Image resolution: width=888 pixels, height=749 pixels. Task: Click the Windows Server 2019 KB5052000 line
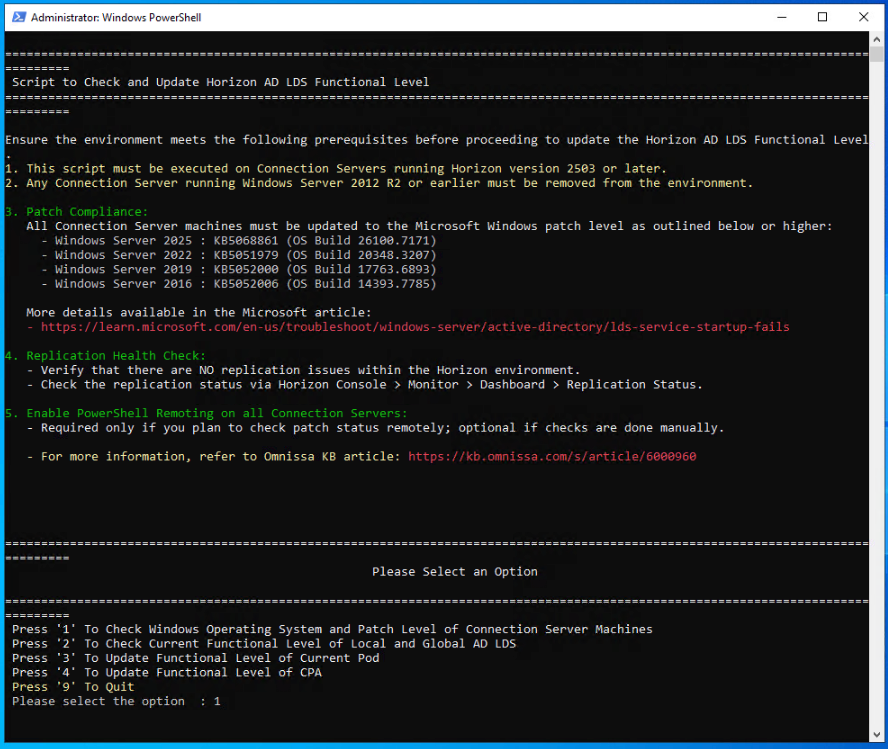(x=238, y=269)
